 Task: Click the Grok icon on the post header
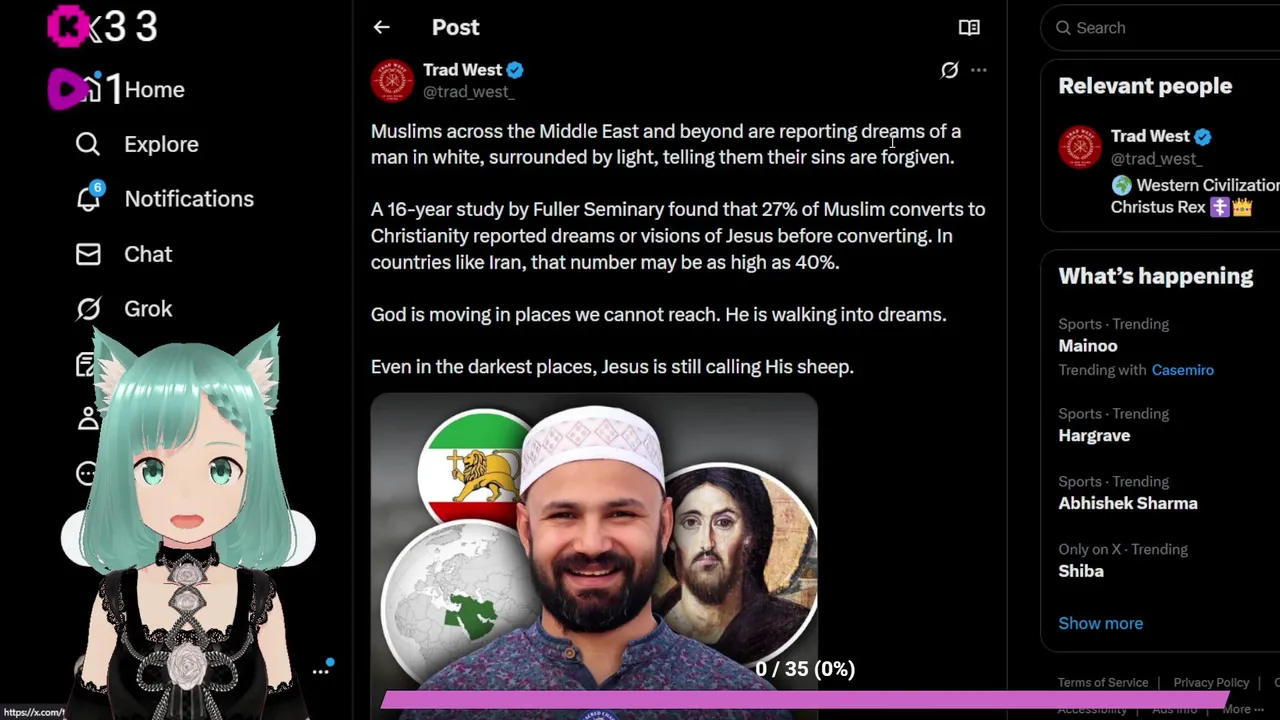(949, 70)
